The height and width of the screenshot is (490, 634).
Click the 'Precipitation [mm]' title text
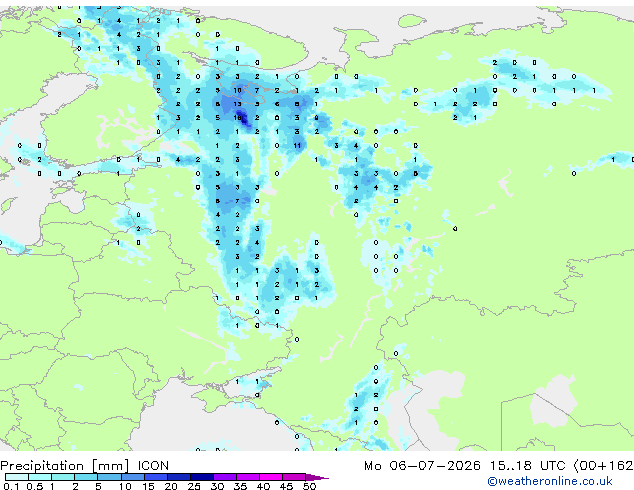pyautogui.click(x=65, y=466)
